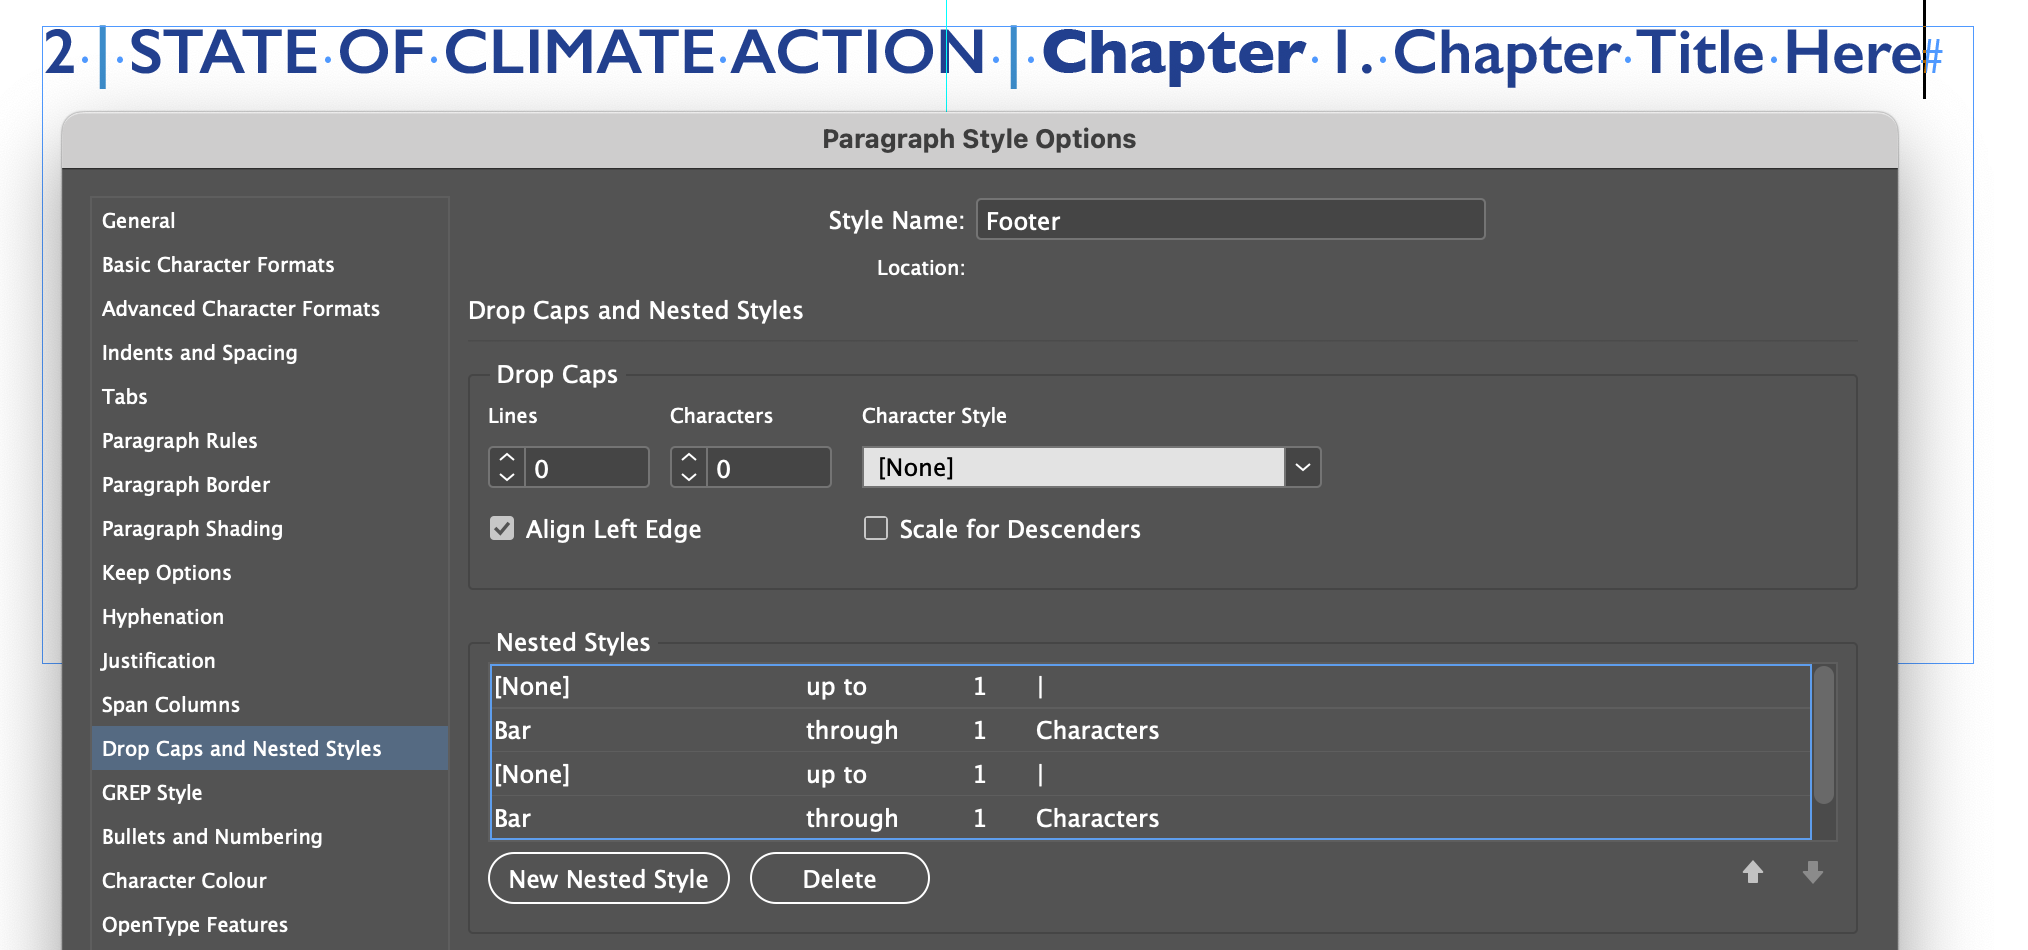Select the Bullets and Numbering section

pyautogui.click(x=212, y=837)
